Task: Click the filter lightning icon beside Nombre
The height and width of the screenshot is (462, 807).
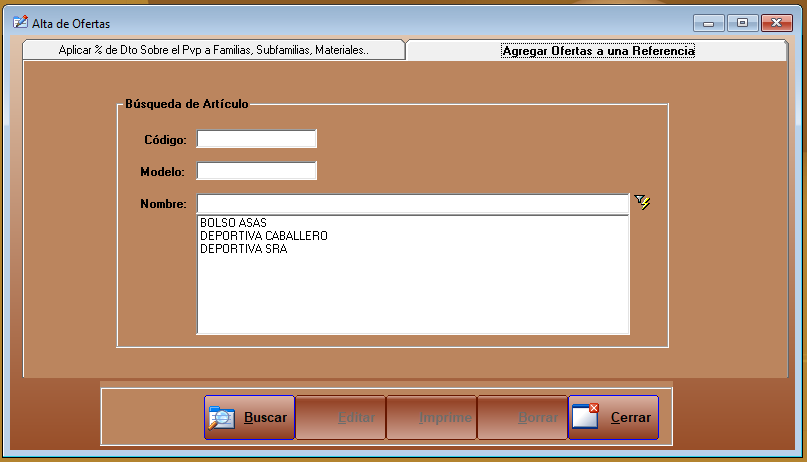Action: tap(642, 202)
